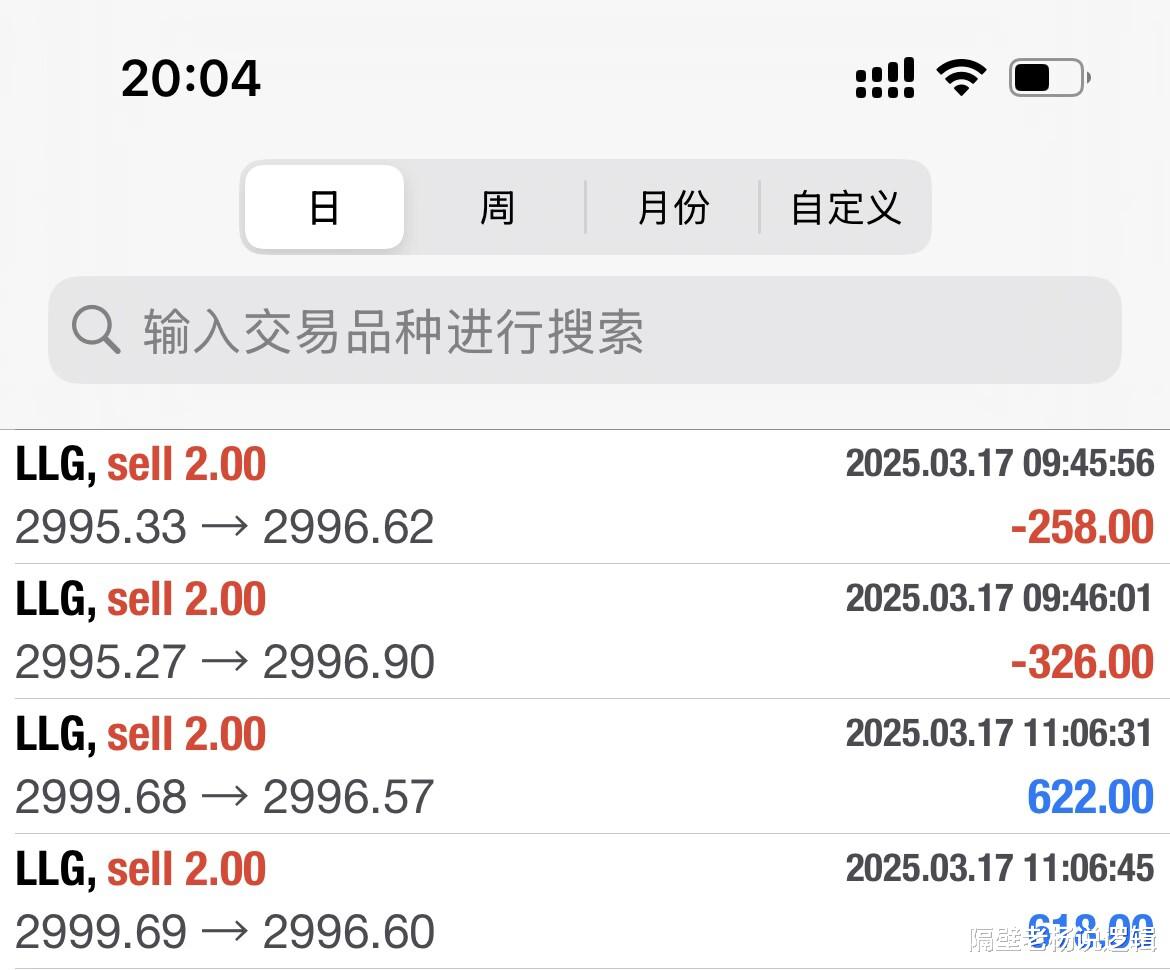The width and height of the screenshot is (1170, 970).
Task: Tap the battery indicator icon
Action: 1049,77
